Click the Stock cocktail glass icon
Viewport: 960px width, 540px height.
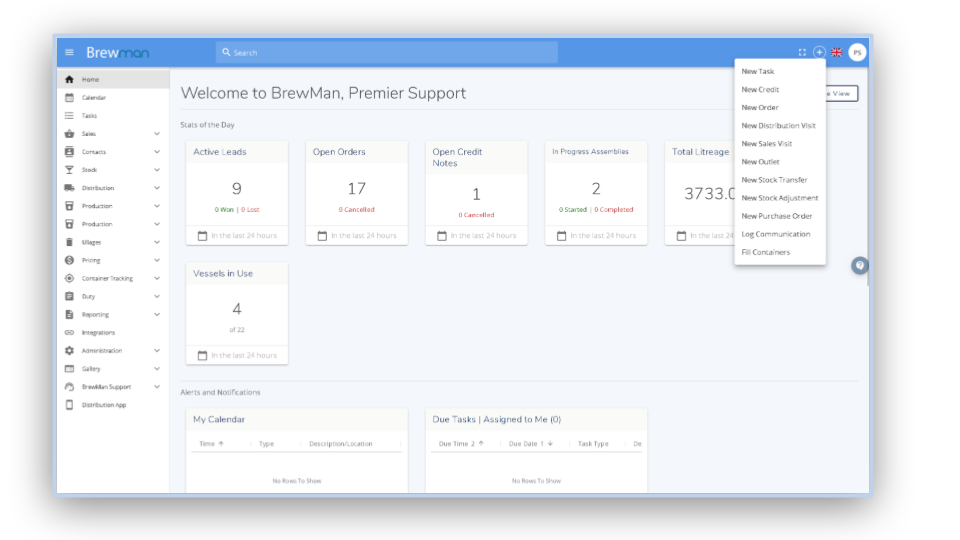click(69, 170)
